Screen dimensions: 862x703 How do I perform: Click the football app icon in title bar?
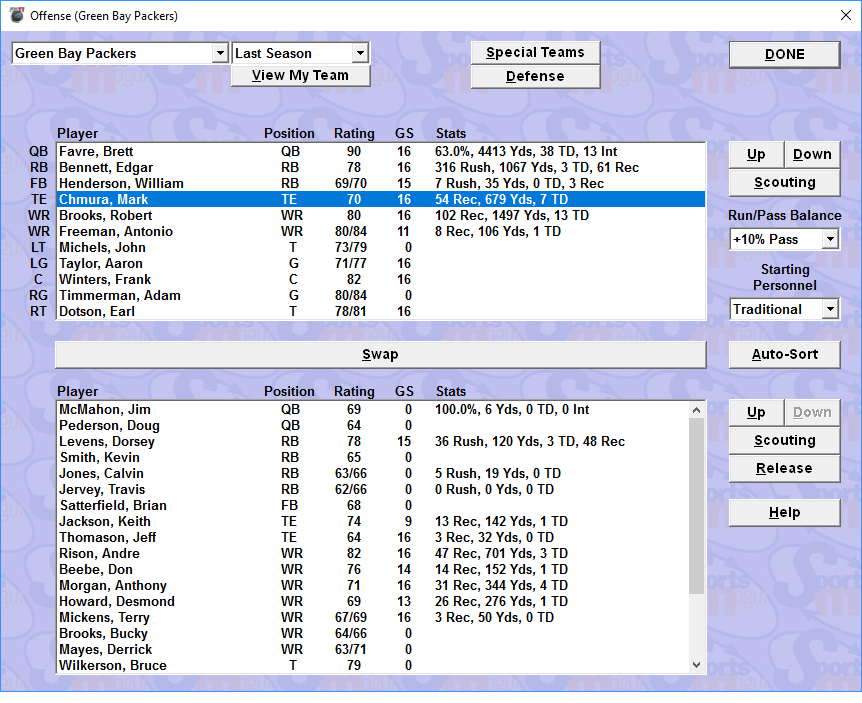click(17, 15)
